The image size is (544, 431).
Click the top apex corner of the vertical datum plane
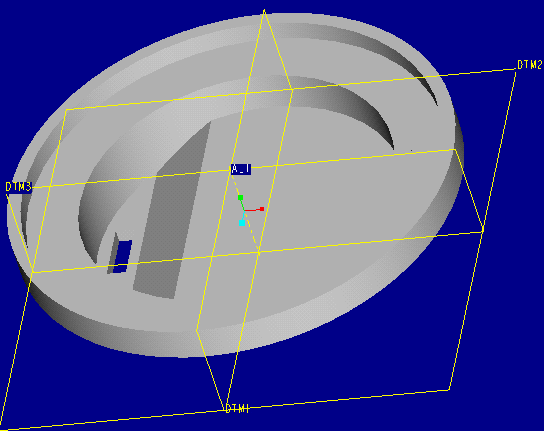click(x=264, y=10)
